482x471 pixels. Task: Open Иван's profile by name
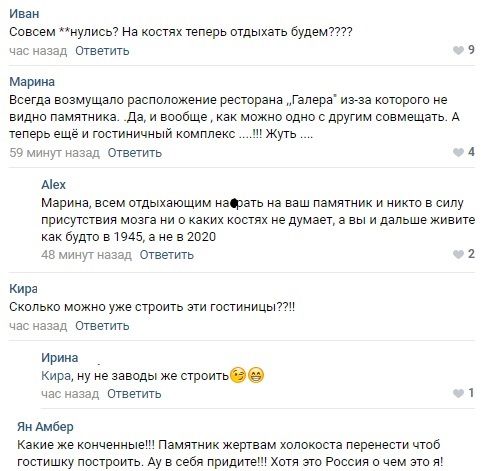pos(24,14)
